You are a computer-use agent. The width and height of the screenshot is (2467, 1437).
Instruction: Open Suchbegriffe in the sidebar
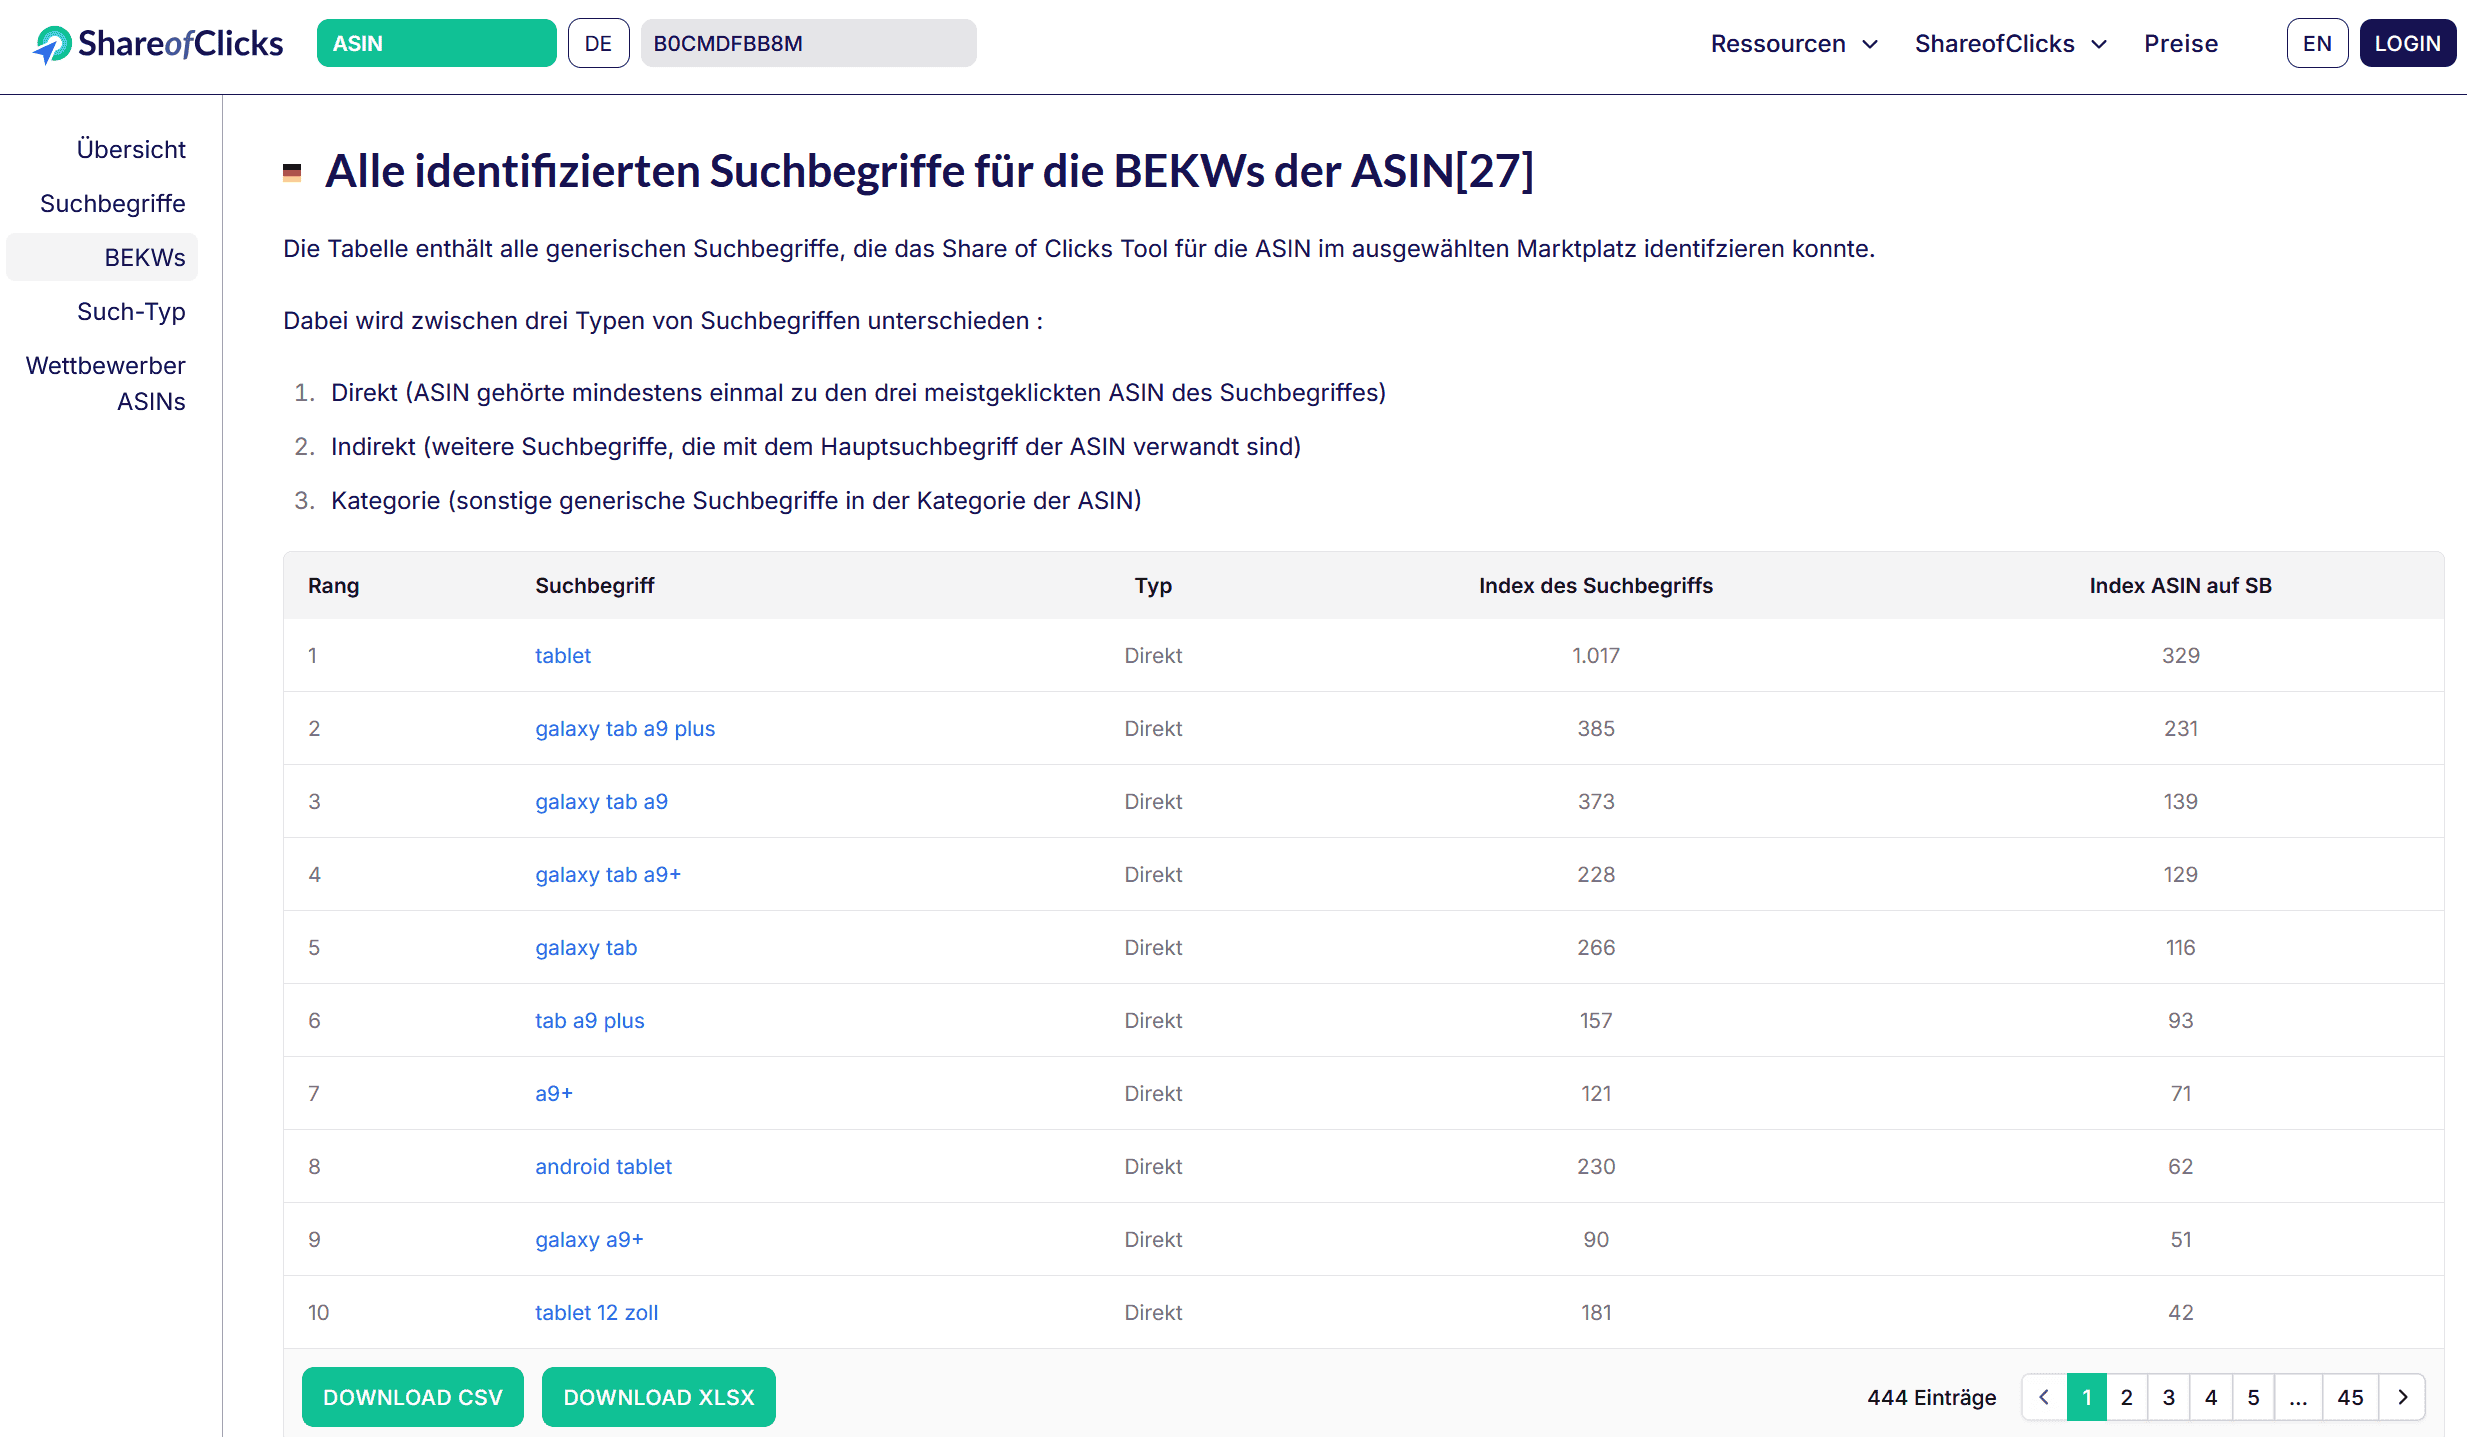point(113,204)
